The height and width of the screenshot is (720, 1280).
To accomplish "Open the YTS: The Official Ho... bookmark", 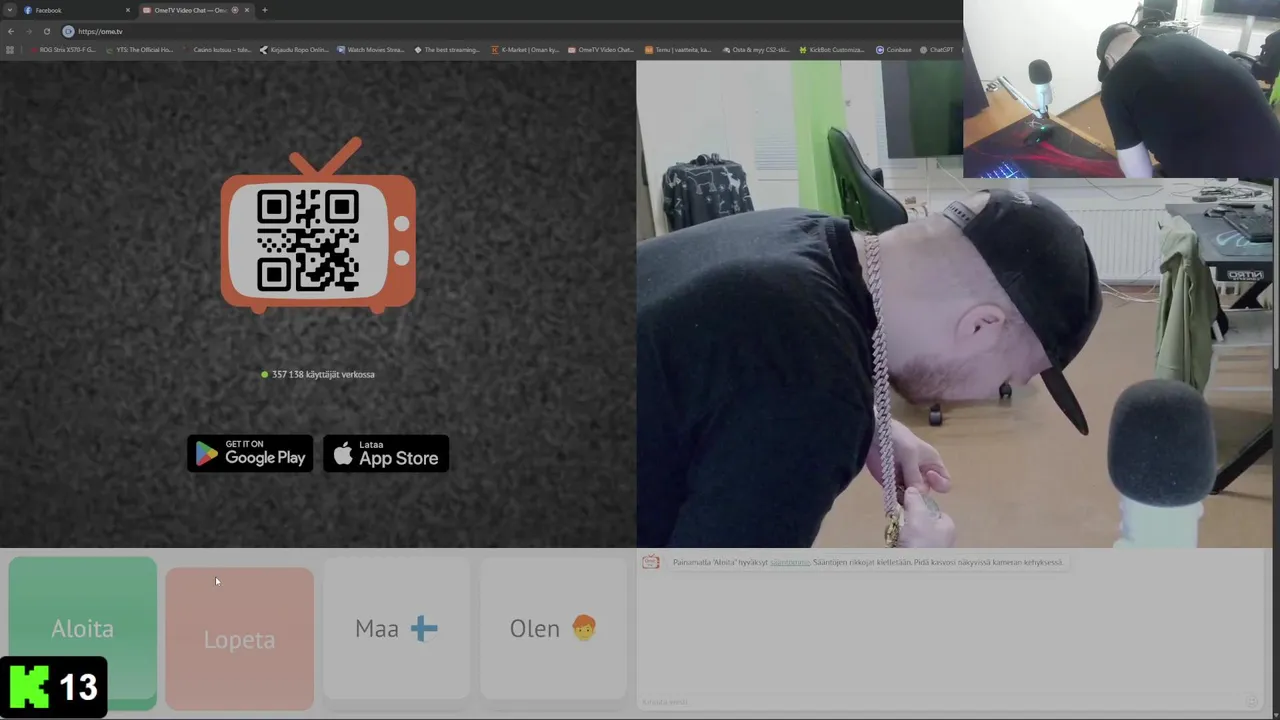I will point(139,50).
